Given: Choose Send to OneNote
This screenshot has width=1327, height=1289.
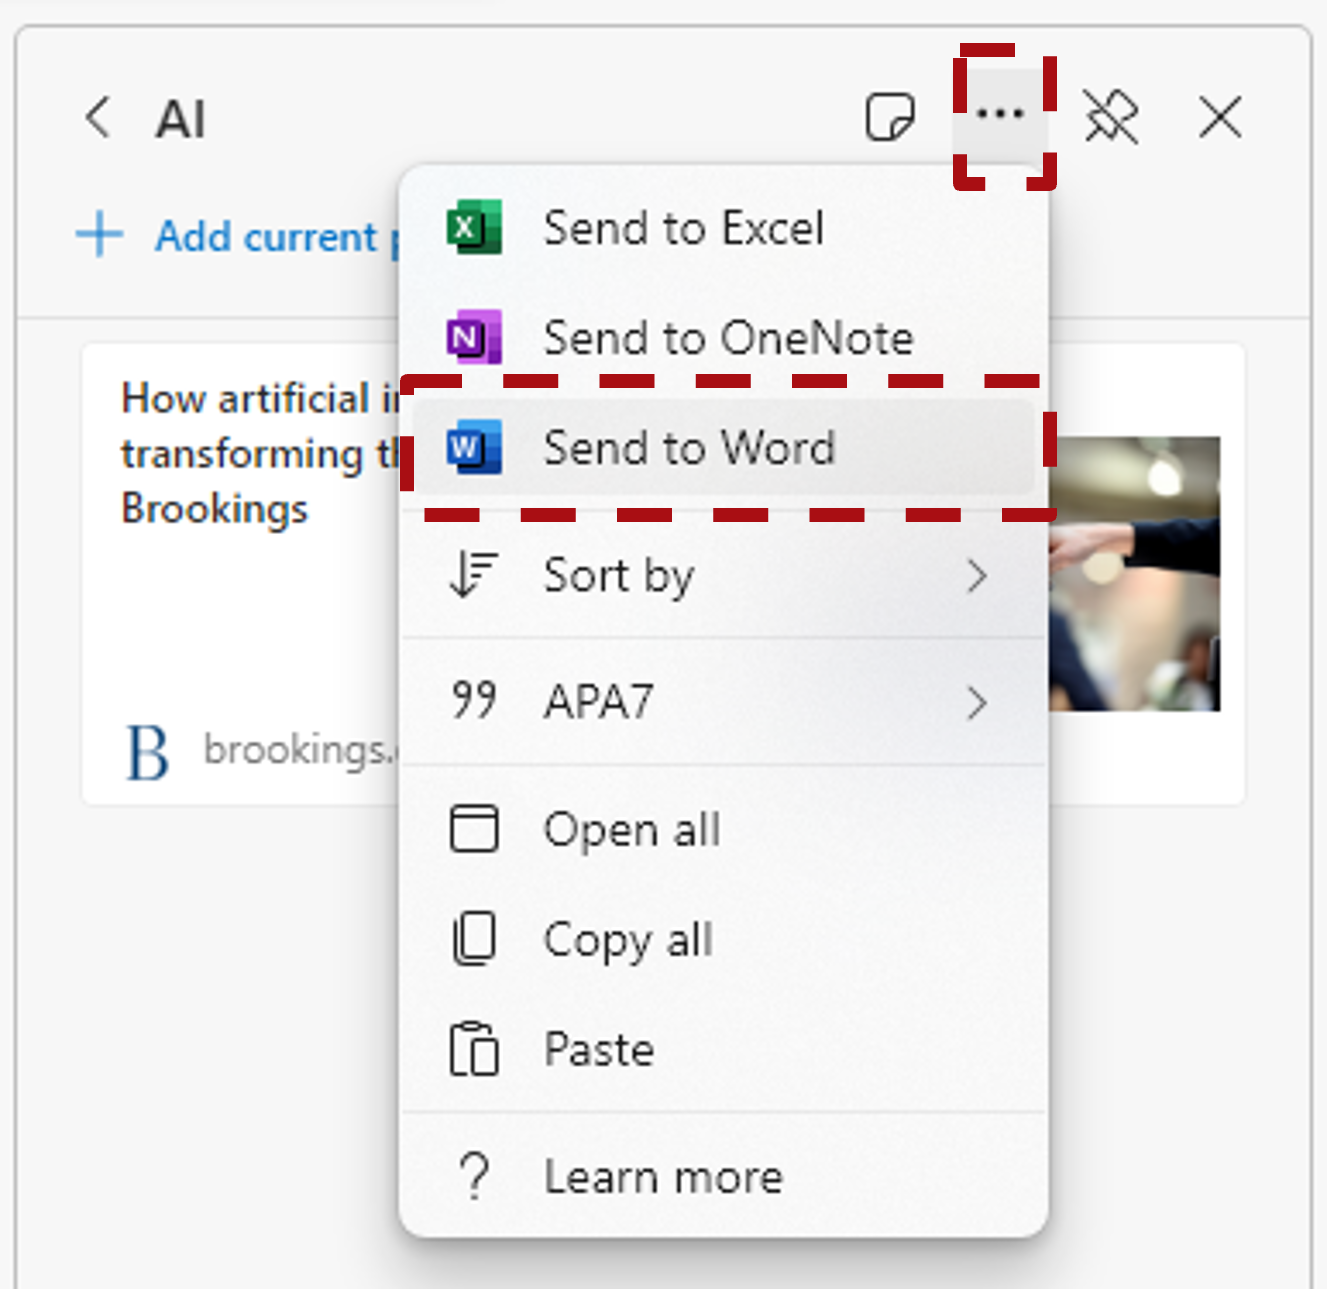Looking at the screenshot, I should (x=723, y=337).
